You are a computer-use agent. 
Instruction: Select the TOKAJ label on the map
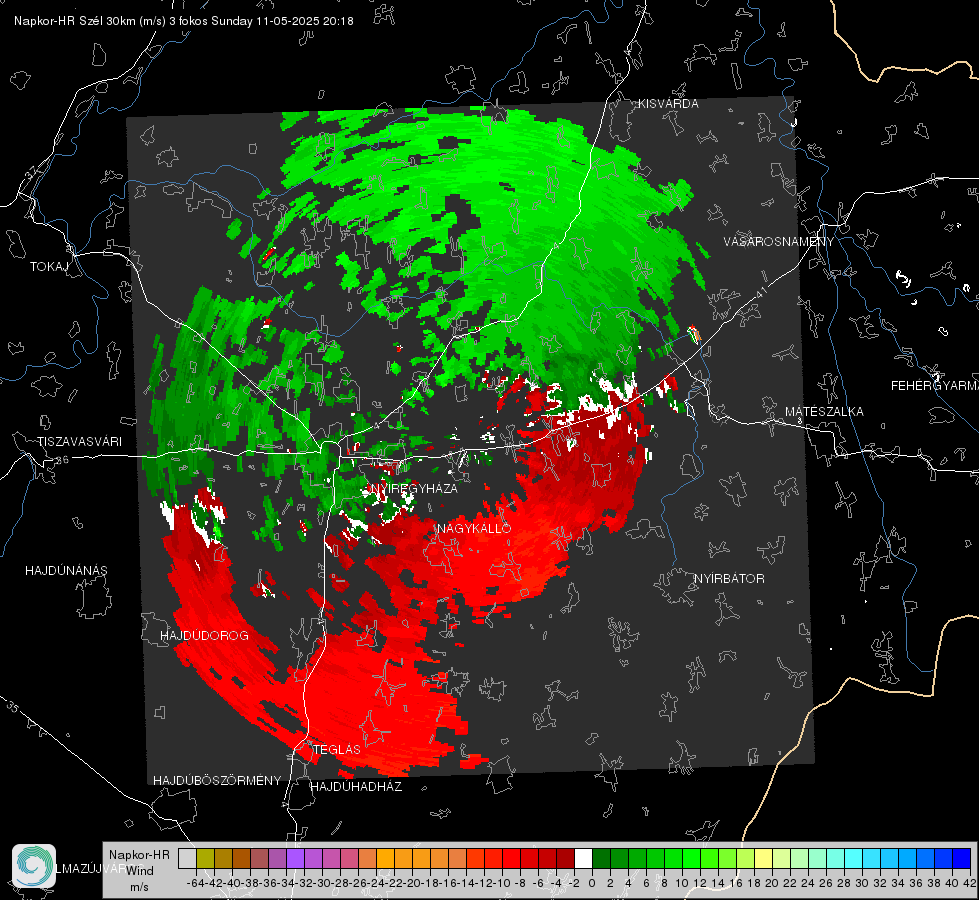(x=49, y=267)
